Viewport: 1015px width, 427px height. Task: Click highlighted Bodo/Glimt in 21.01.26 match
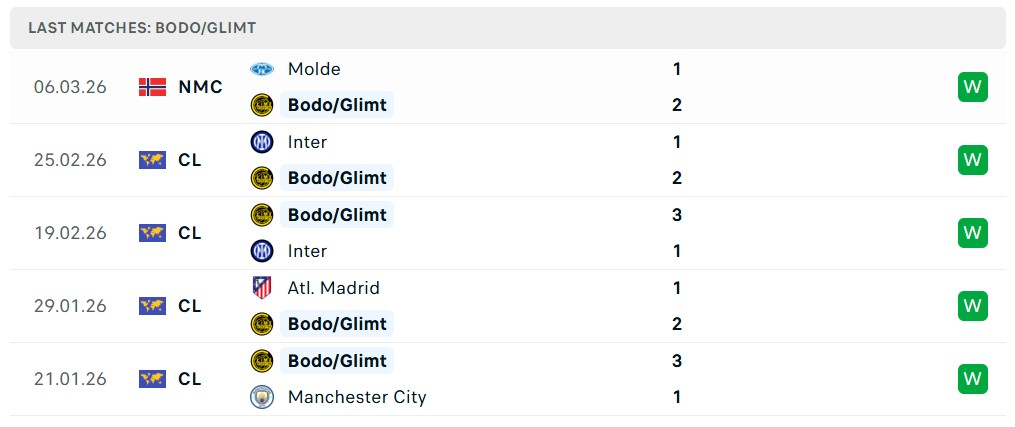click(337, 361)
